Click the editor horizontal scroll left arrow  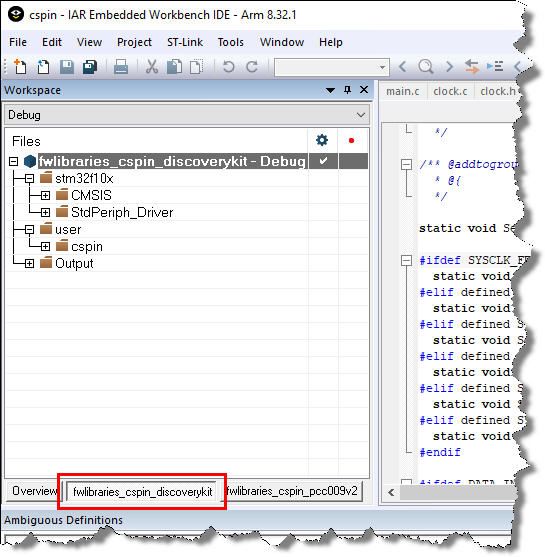tap(391, 492)
